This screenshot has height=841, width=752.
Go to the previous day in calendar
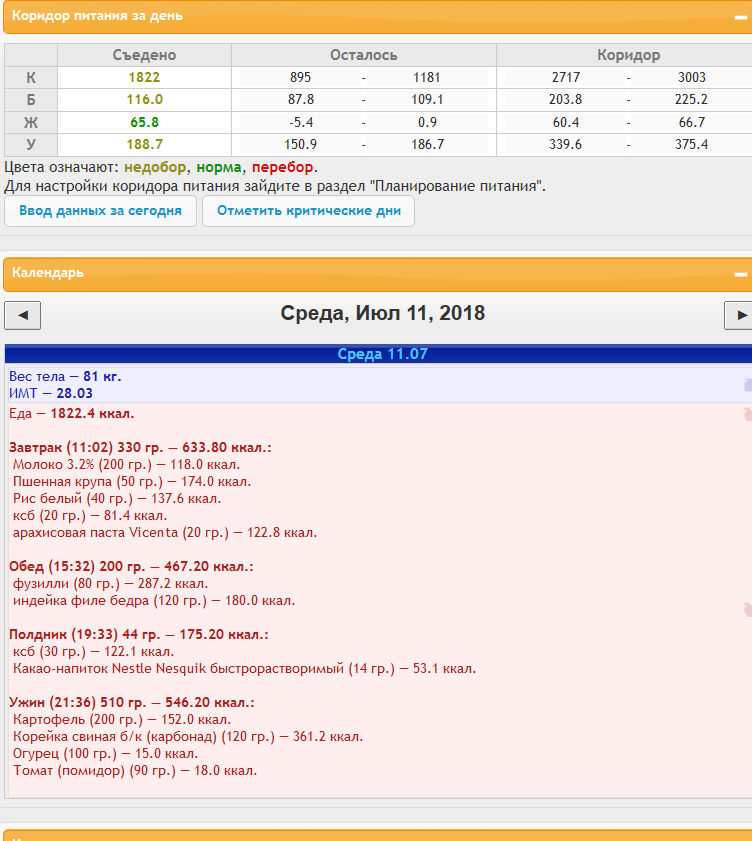(22, 315)
